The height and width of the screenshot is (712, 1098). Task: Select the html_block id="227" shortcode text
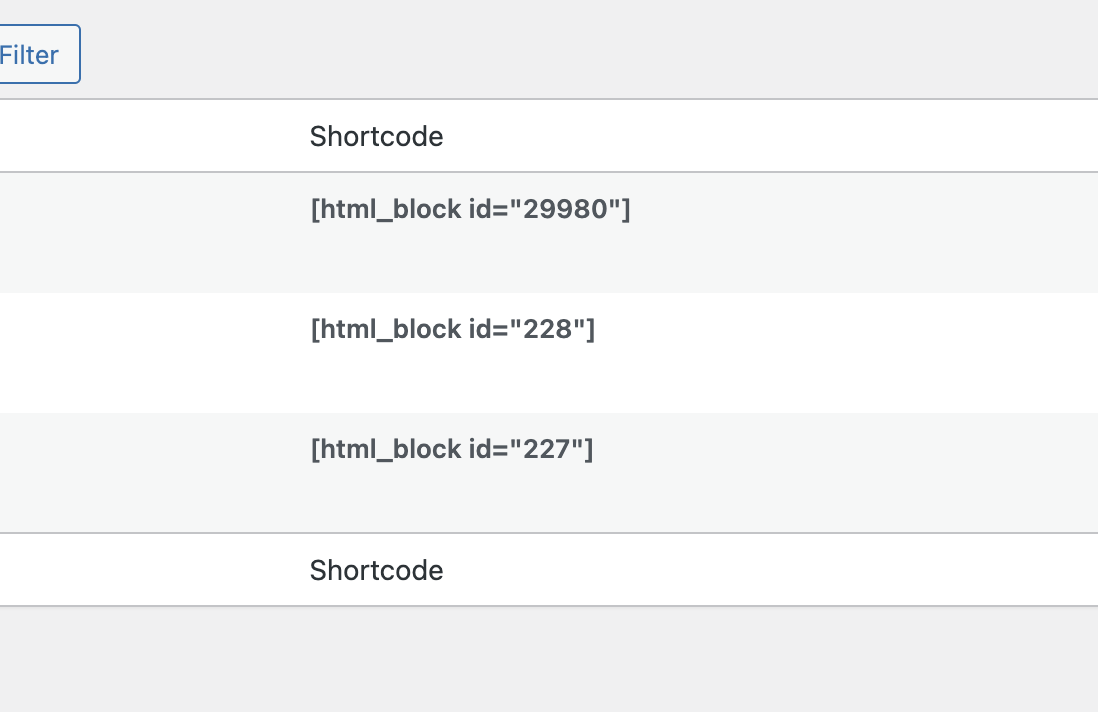pos(451,449)
